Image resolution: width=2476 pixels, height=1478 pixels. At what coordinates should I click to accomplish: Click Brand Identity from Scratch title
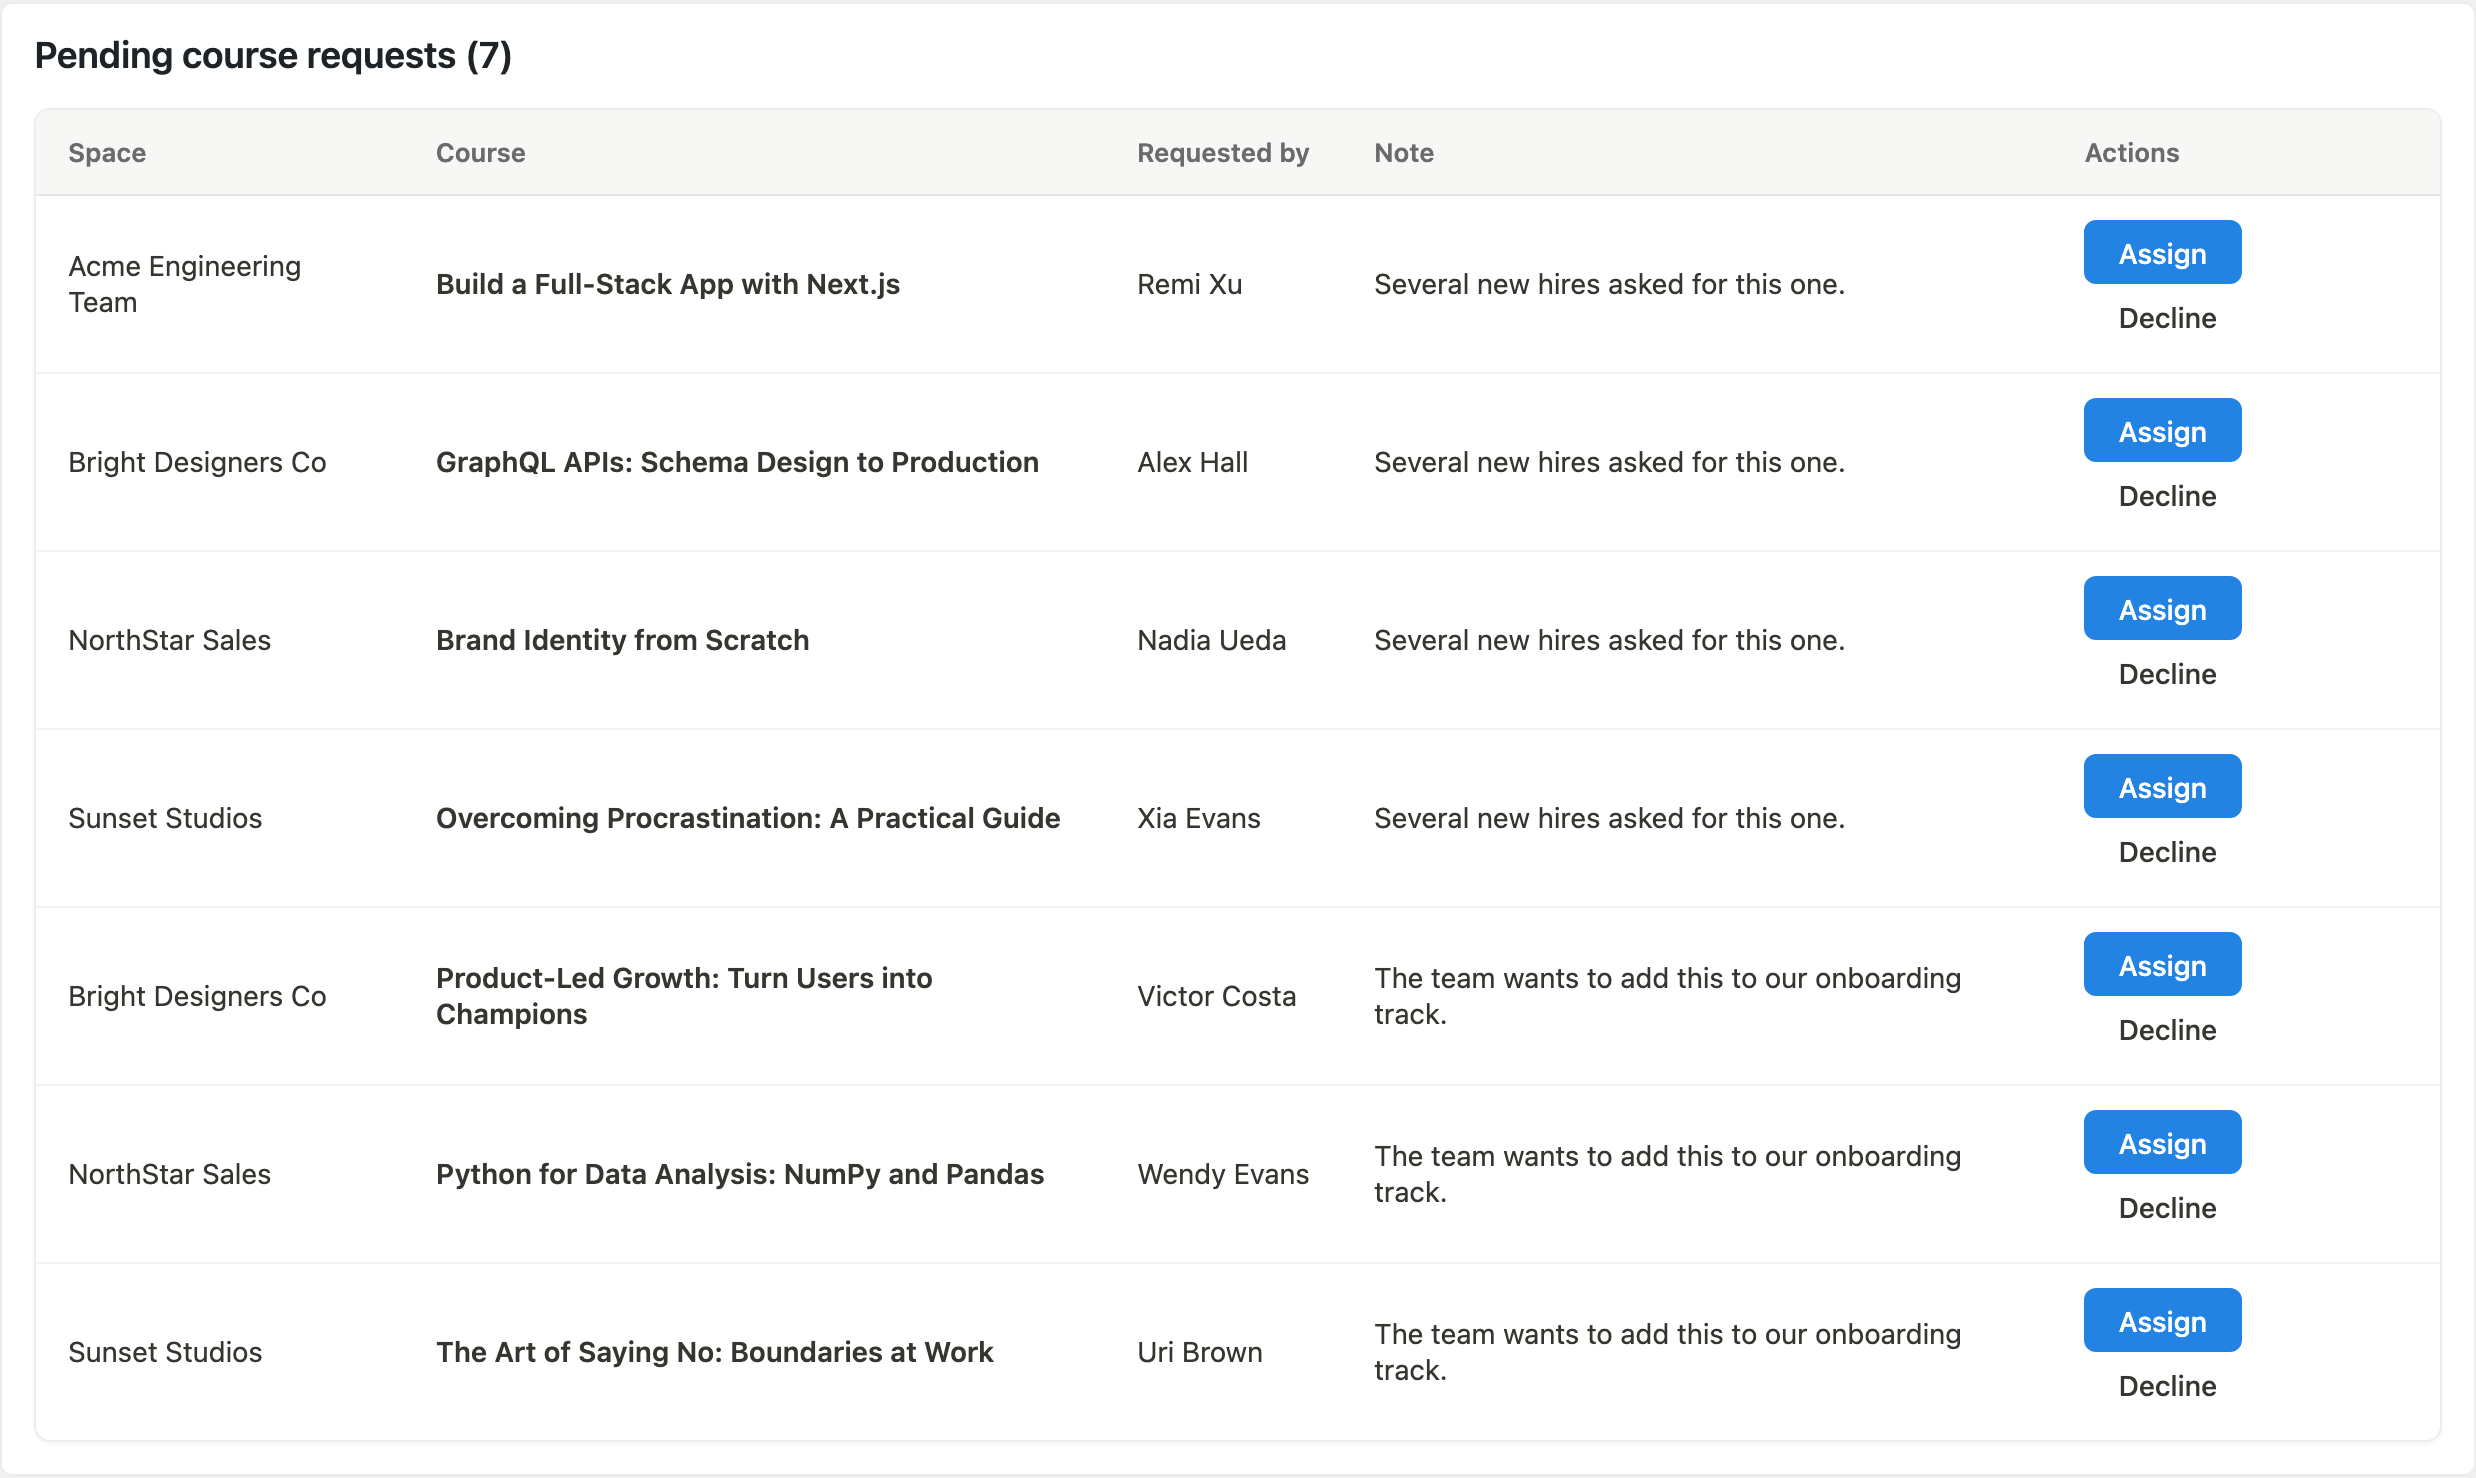pos(622,640)
